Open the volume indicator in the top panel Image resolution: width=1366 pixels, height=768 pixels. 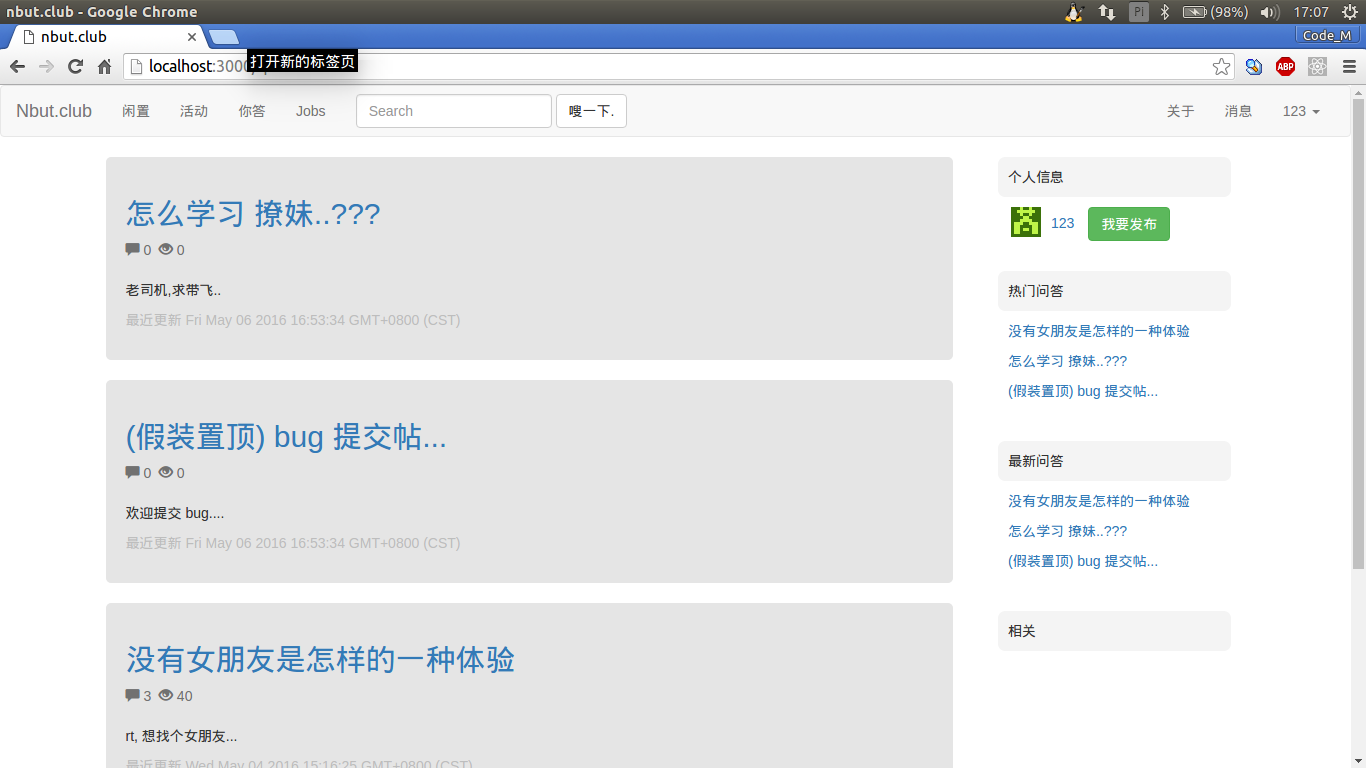click(x=1270, y=12)
